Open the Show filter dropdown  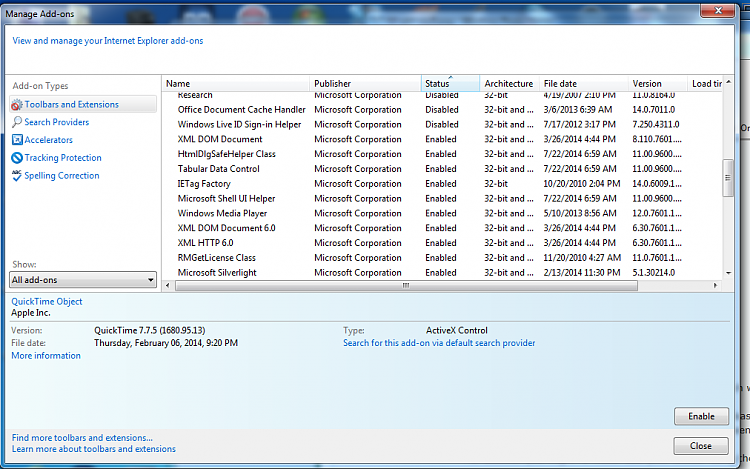coord(83,280)
